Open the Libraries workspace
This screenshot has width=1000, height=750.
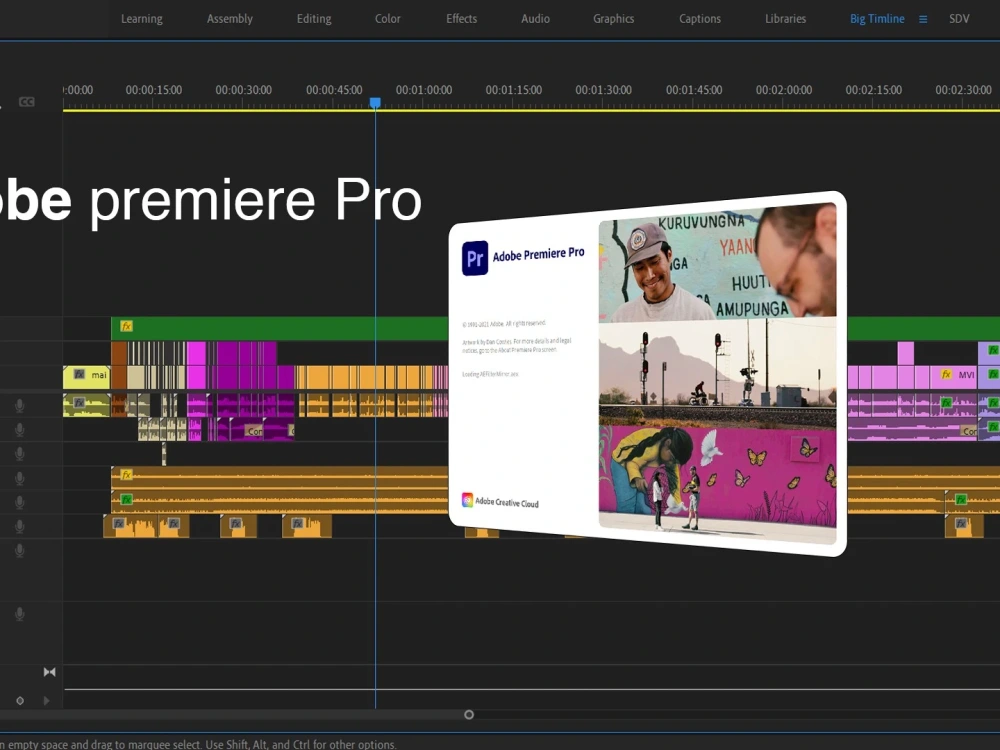(785, 18)
